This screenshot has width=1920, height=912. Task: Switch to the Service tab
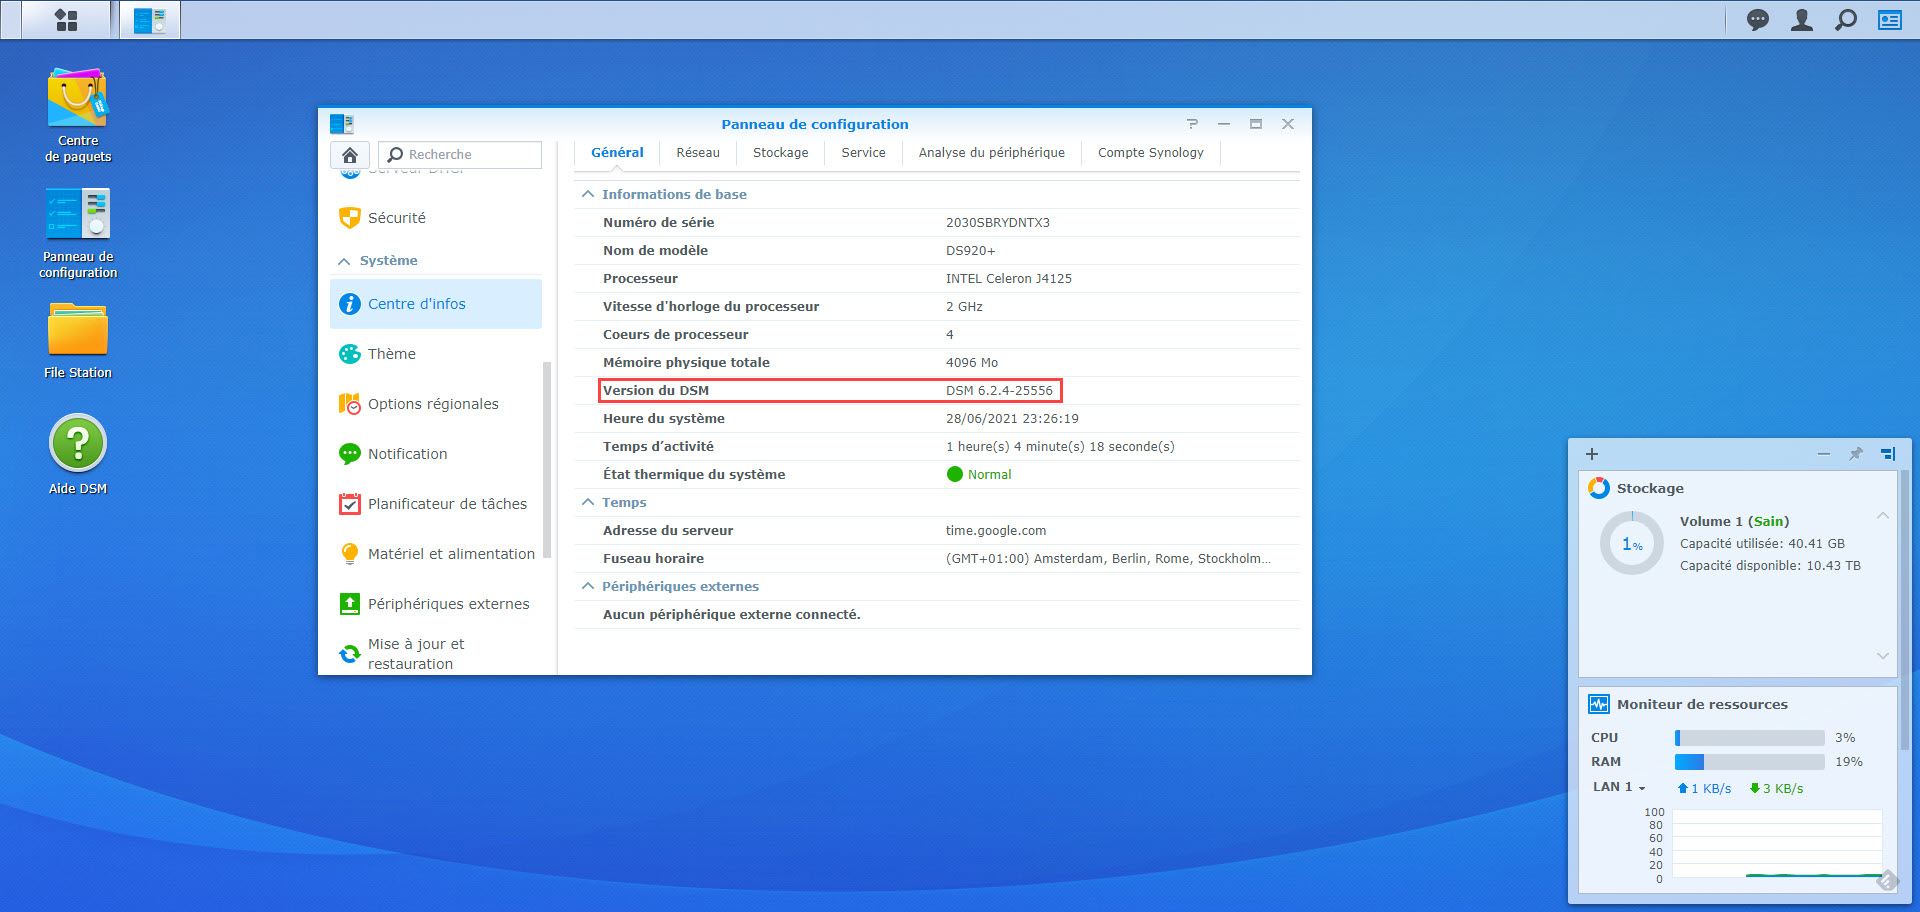pos(864,153)
